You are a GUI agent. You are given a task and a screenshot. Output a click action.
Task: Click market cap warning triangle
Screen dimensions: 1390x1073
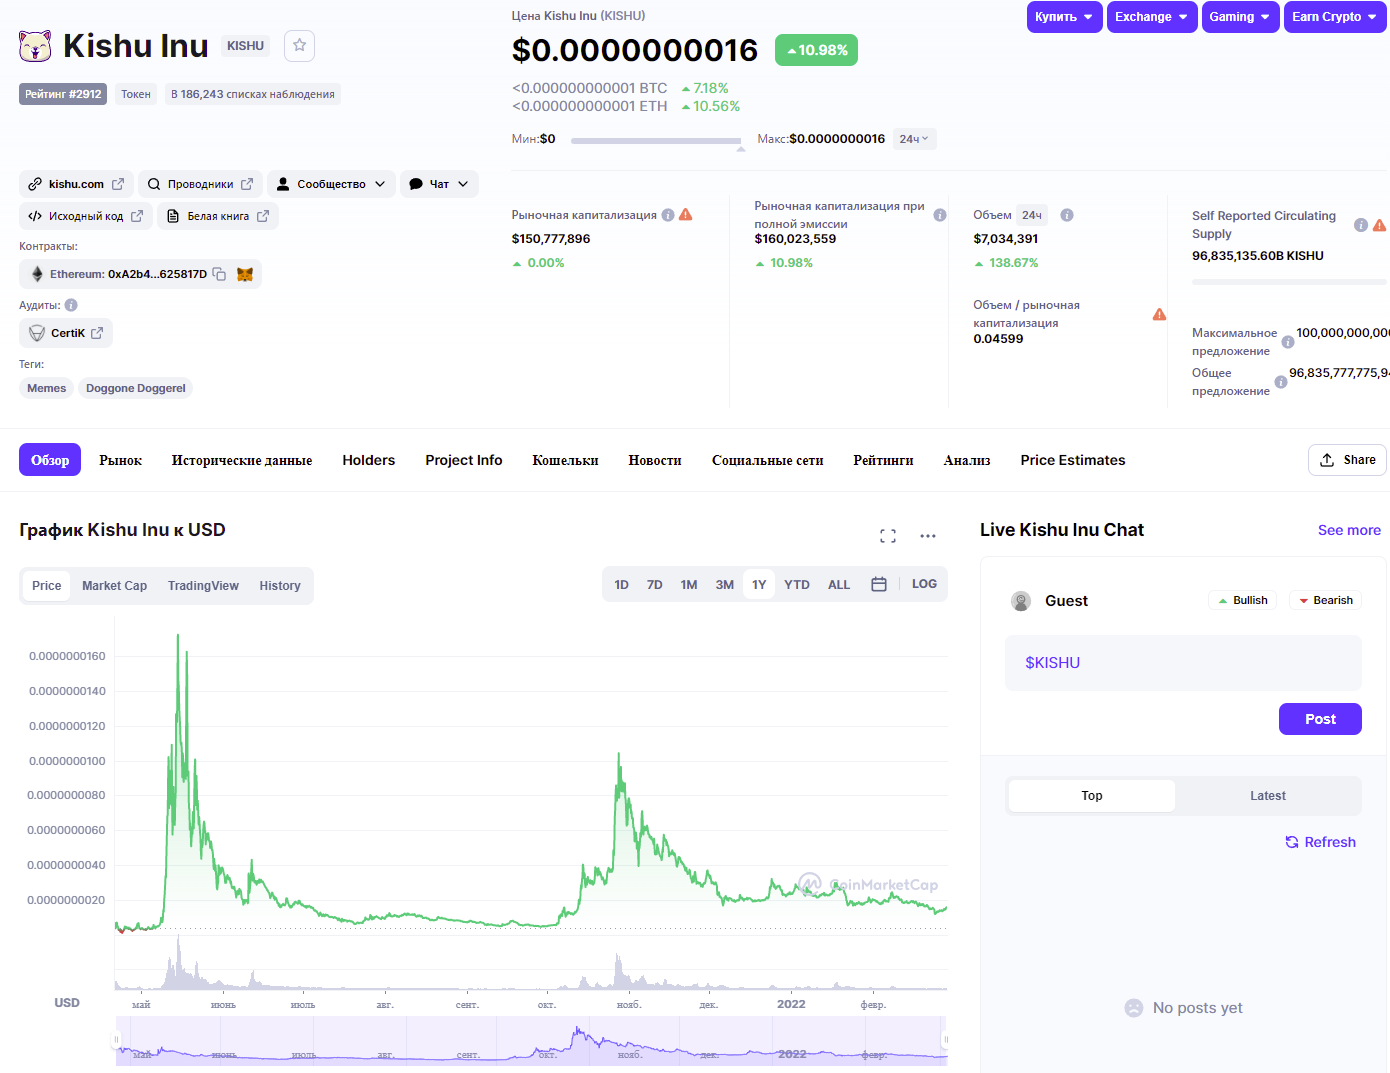tap(686, 215)
